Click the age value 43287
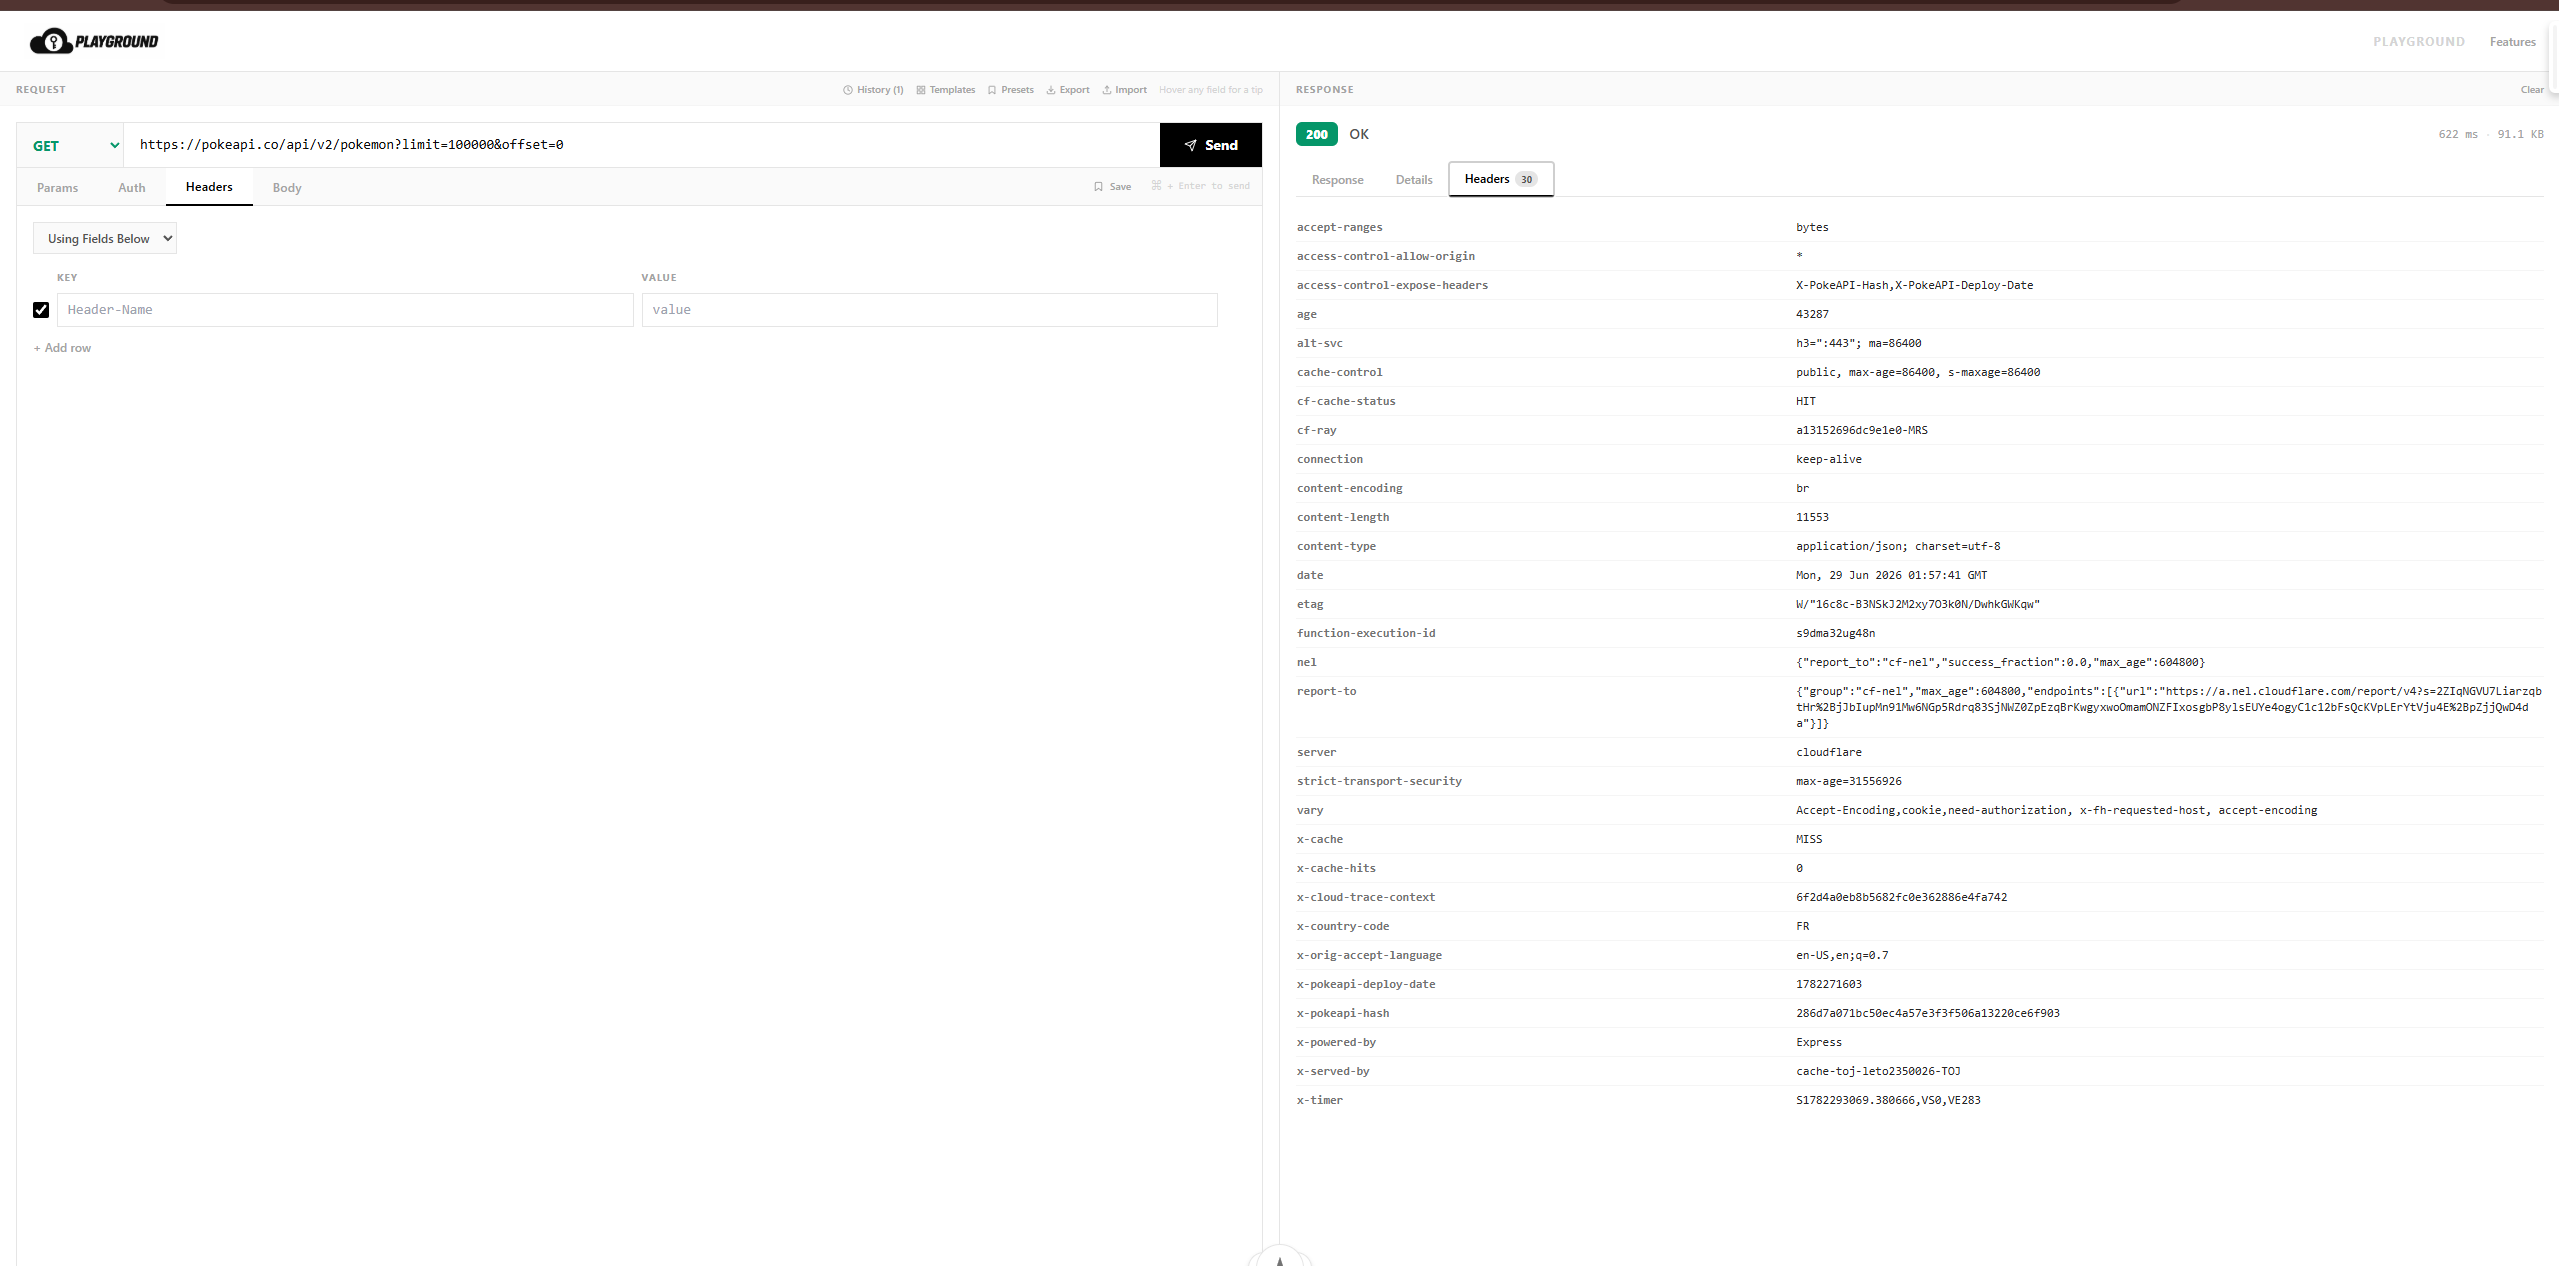The image size is (2559, 1266). pos(1811,314)
